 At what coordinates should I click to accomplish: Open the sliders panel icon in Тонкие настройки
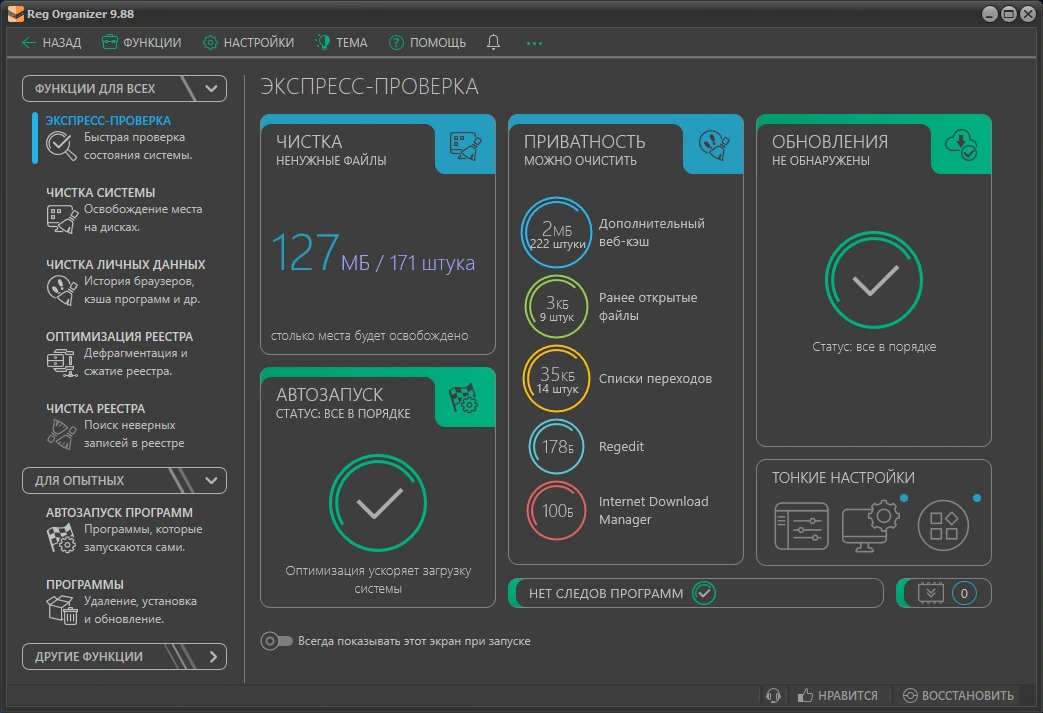tap(802, 526)
